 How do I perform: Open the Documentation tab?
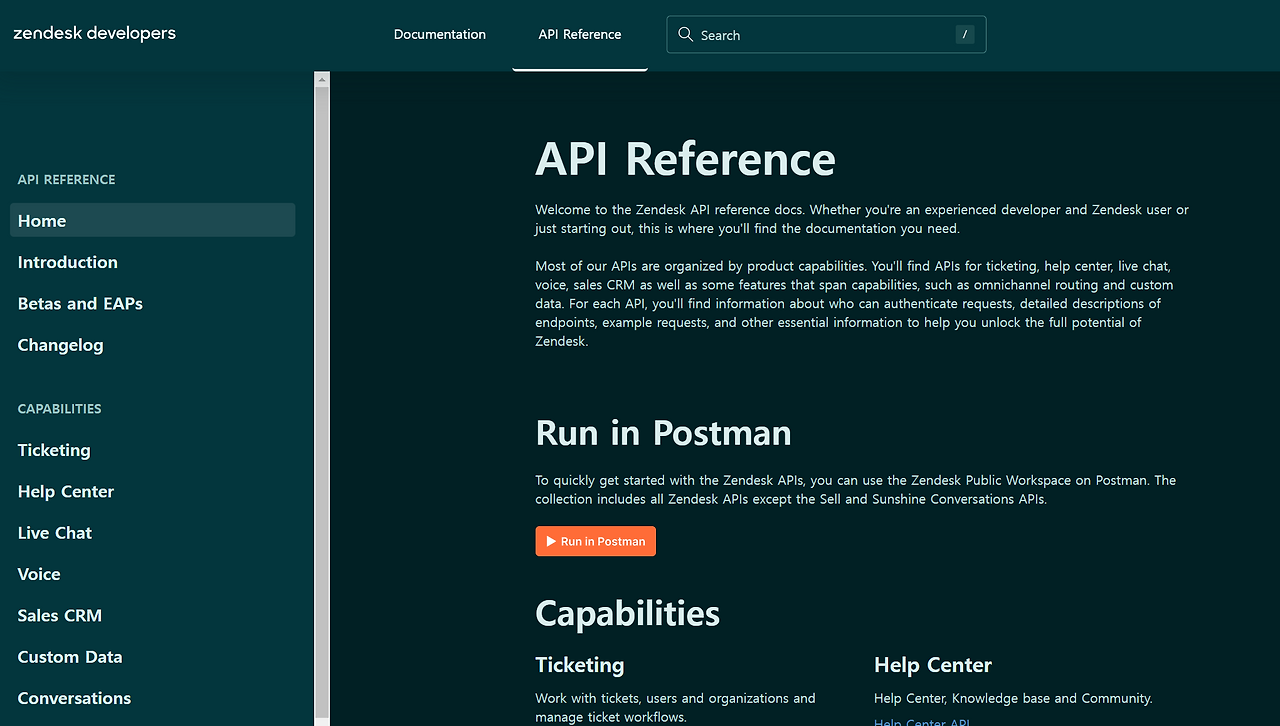click(x=440, y=34)
